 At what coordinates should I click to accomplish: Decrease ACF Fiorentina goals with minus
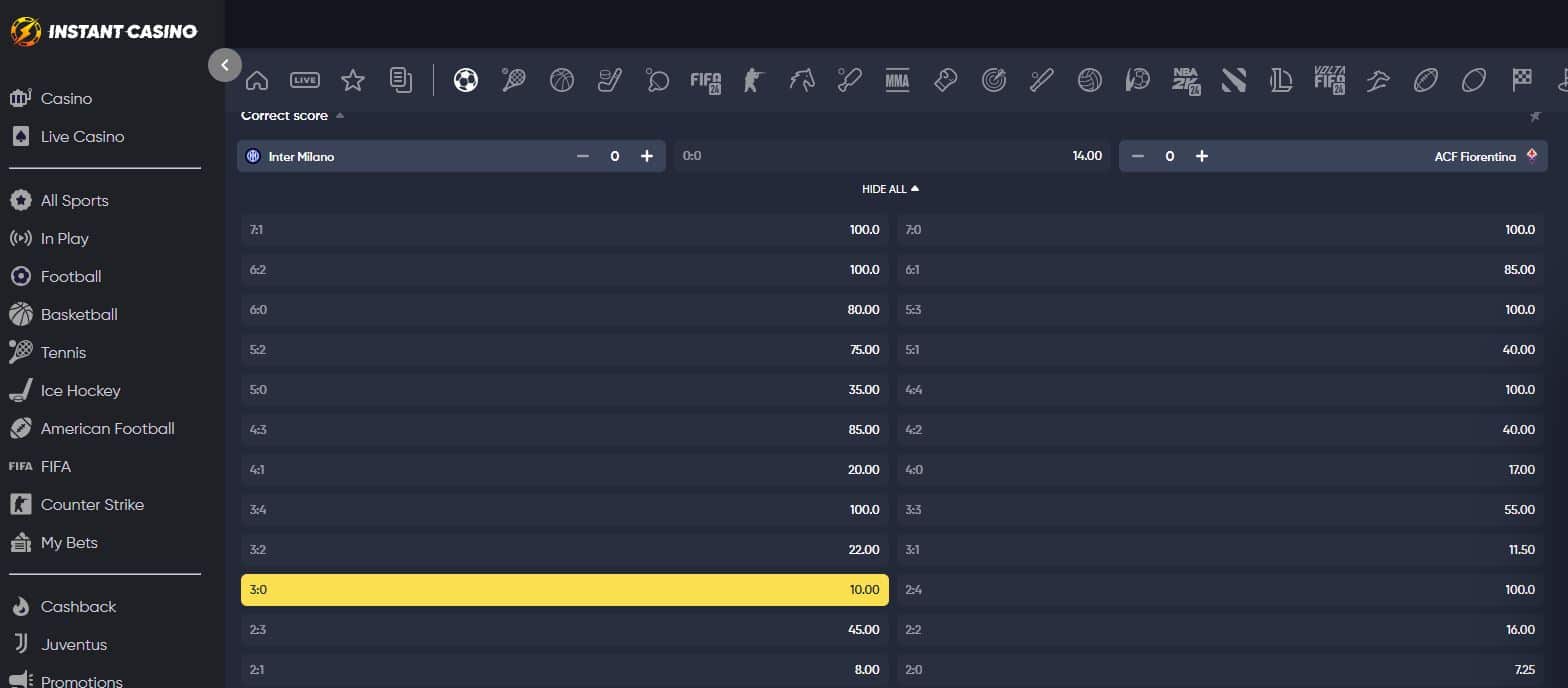(1137, 156)
